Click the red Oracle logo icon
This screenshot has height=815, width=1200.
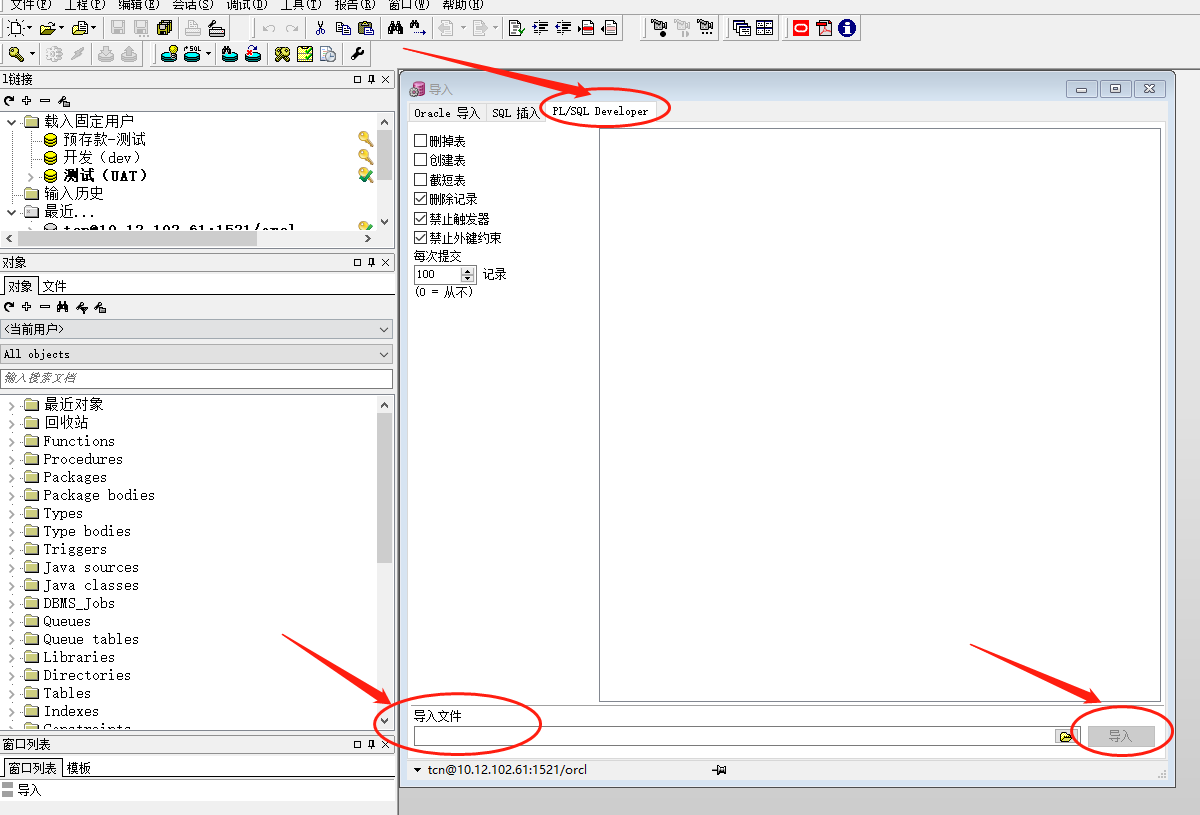pos(800,27)
